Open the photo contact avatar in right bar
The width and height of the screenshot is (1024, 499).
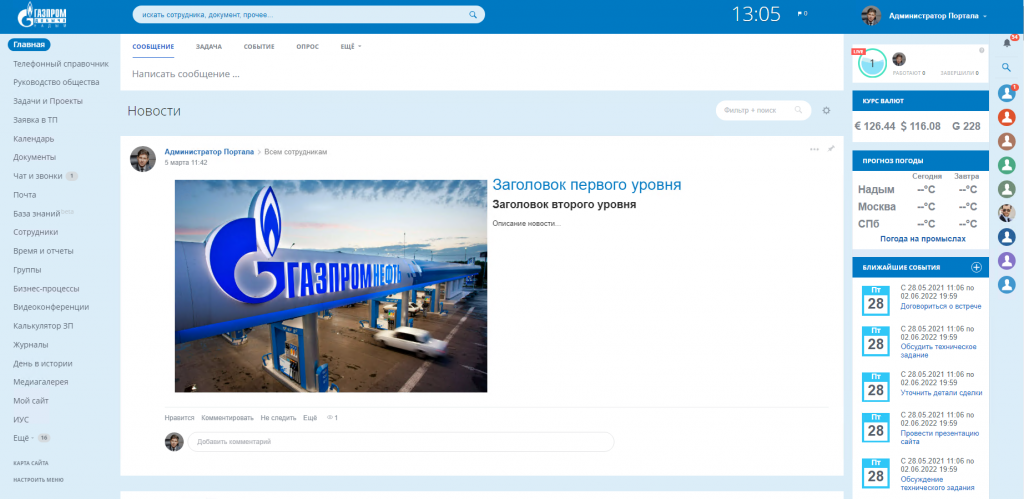coord(1006,213)
